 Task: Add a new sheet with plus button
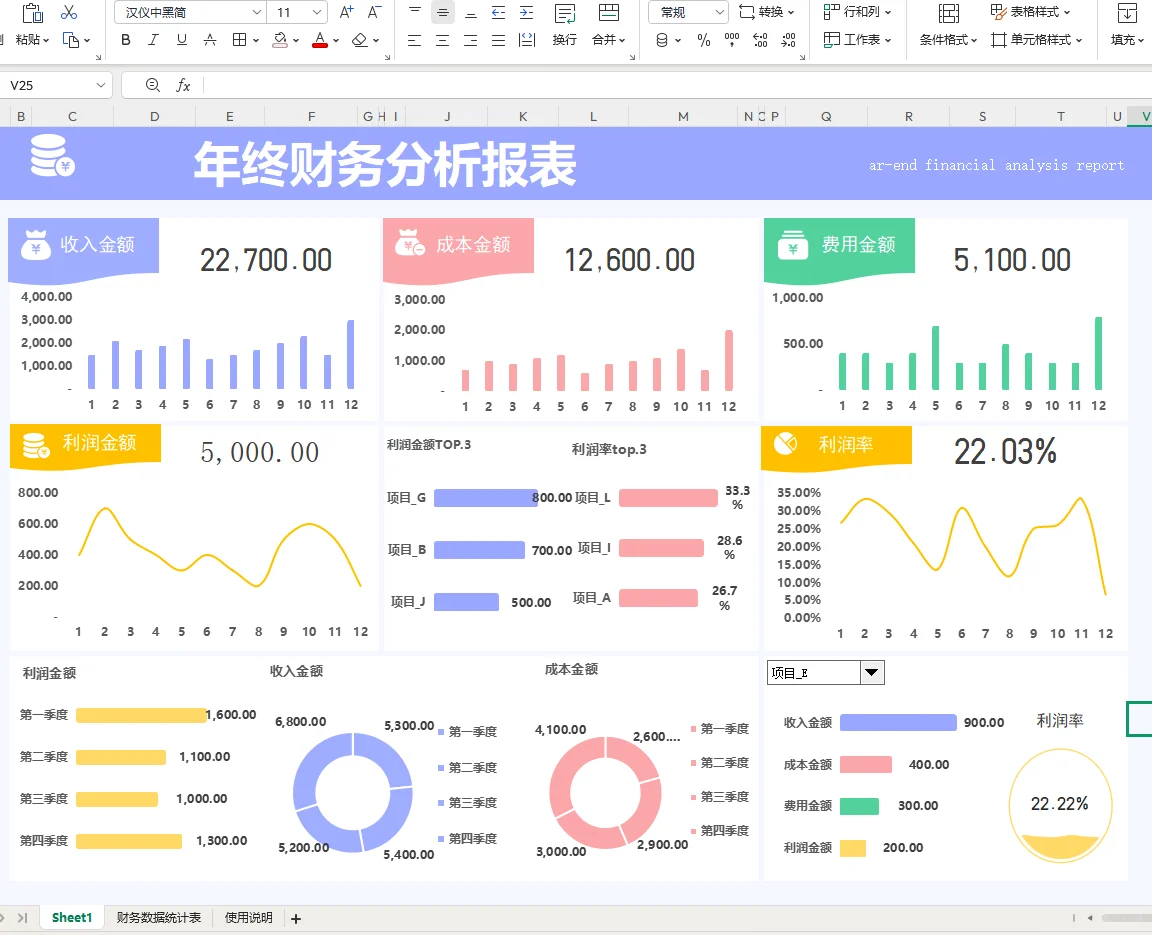296,918
